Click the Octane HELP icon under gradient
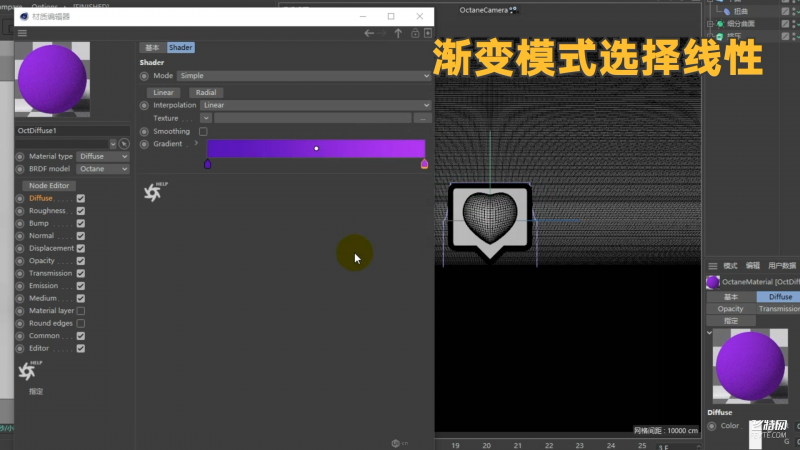The image size is (800, 450). [155, 191]
